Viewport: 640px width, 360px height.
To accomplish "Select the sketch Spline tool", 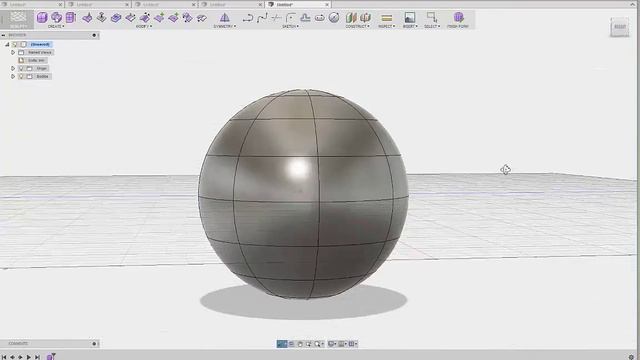I will click(262, 18).
